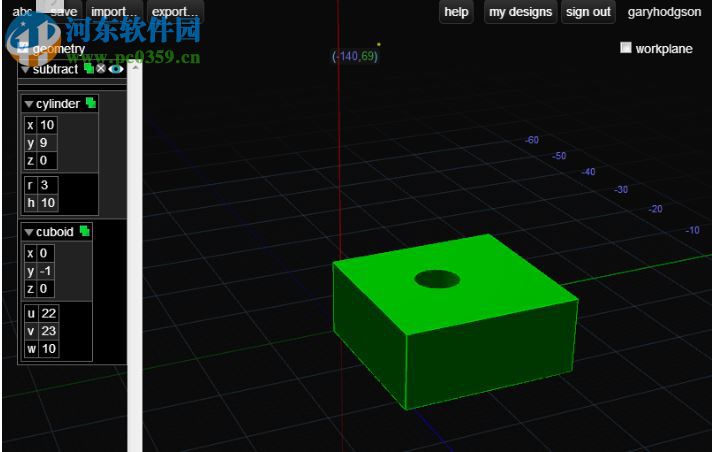Go to my designs
The image size is (712, 452).
pyautogui.click(x=520, y=12)
